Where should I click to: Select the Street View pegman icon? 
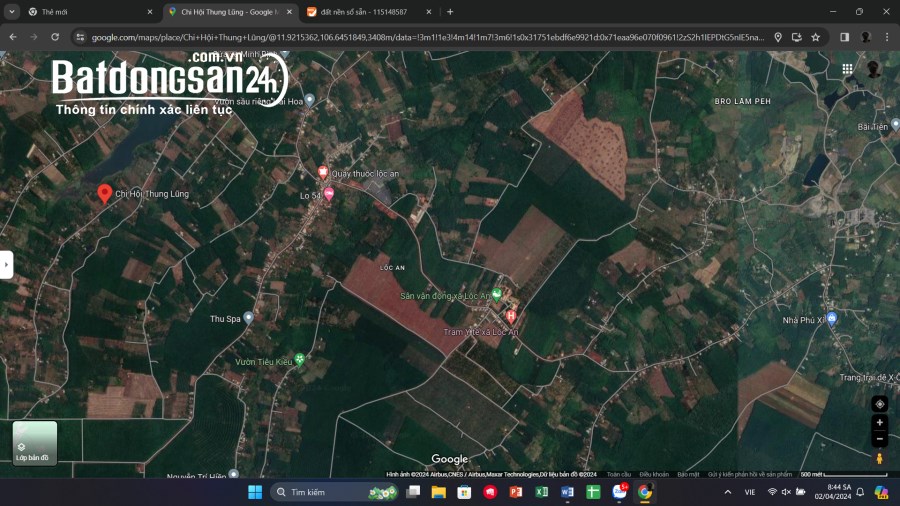879,458
